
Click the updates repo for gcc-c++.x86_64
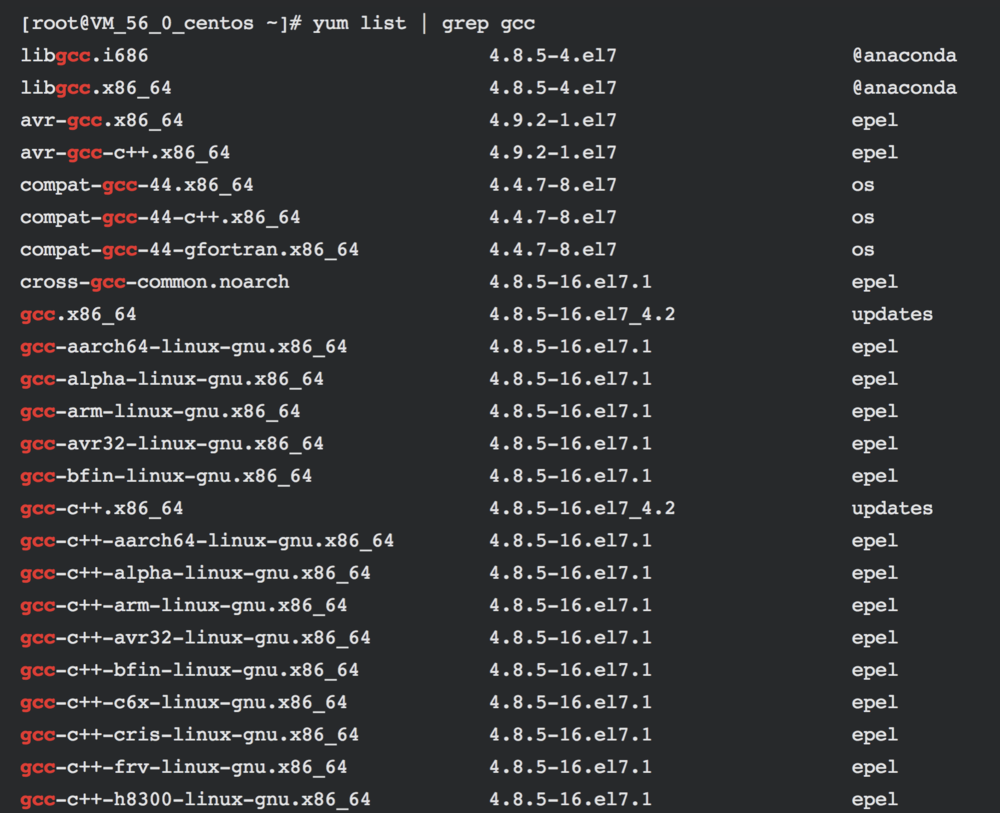click(x=892, y=508)
